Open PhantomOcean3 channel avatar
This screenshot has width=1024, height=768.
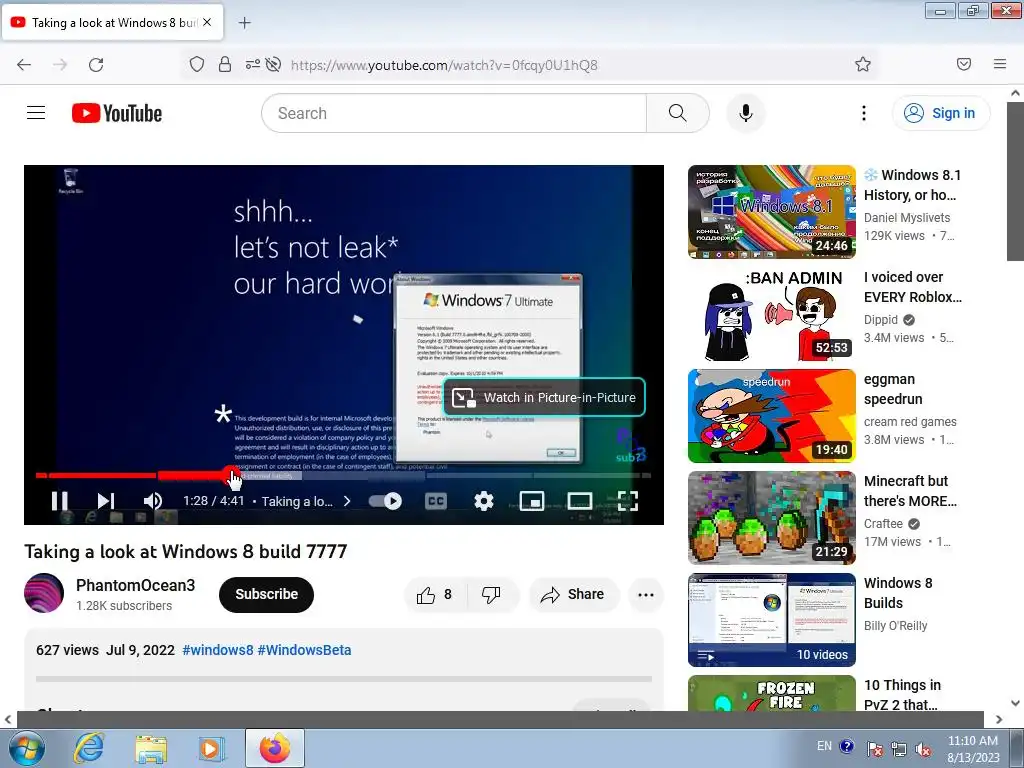click(x=44, y=593)
